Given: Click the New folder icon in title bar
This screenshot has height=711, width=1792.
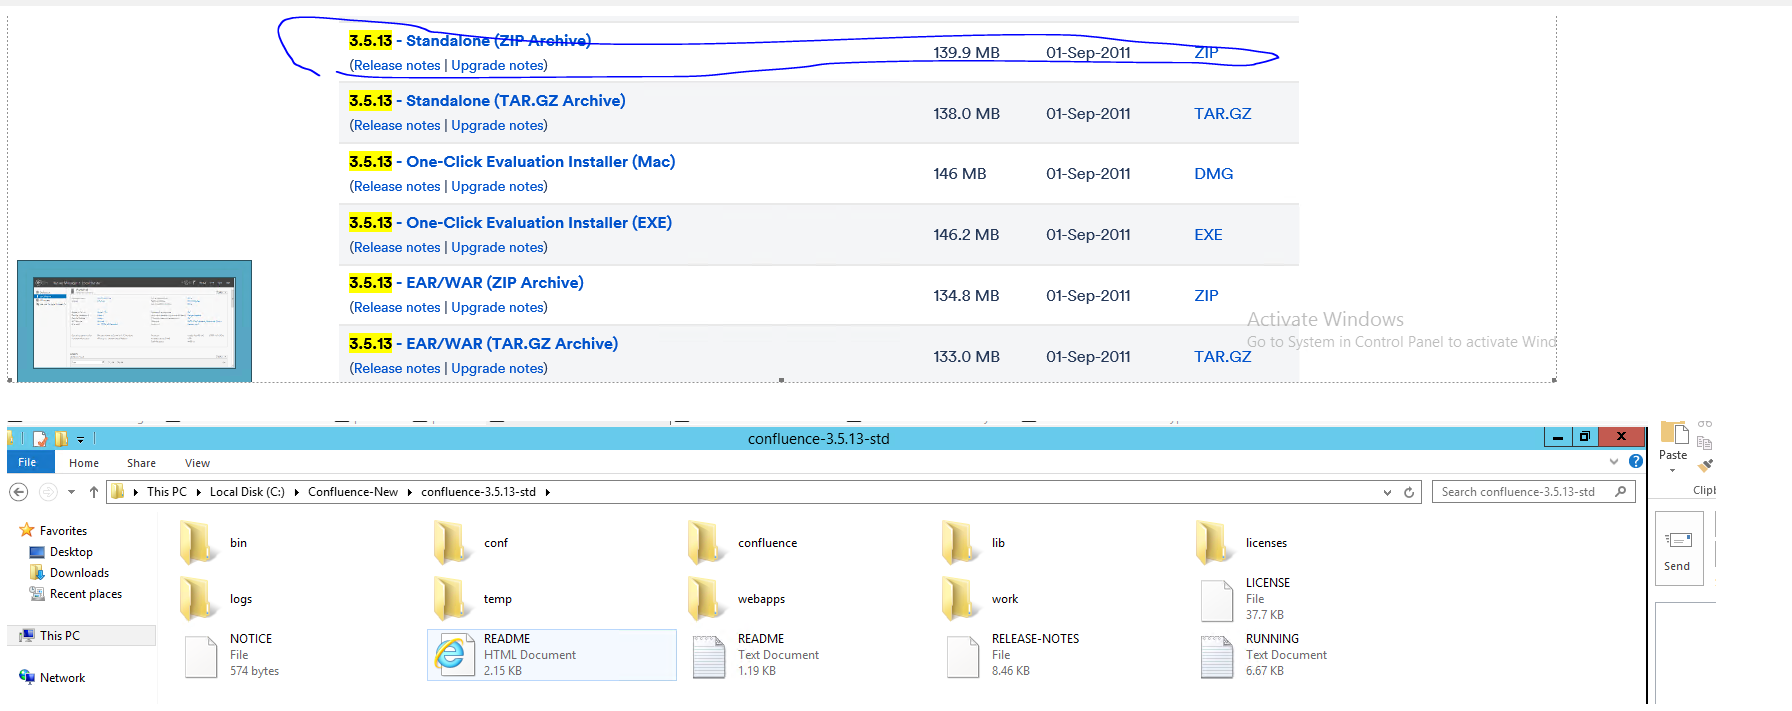Looking at the screenshot, I should (61, 439).
